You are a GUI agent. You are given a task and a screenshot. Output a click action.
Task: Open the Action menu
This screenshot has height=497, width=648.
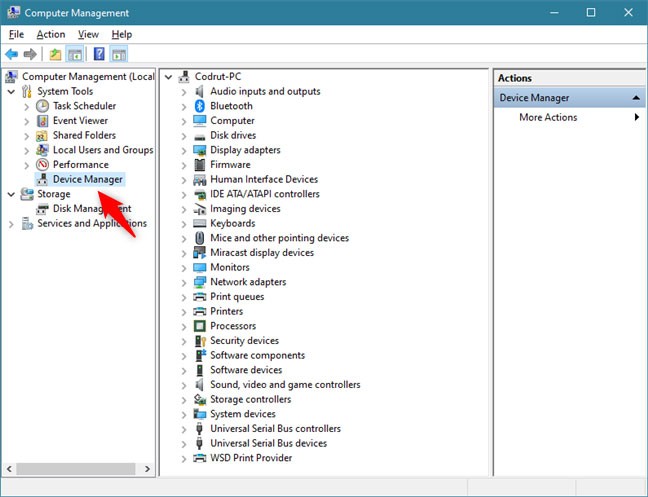tap(51, 34)
